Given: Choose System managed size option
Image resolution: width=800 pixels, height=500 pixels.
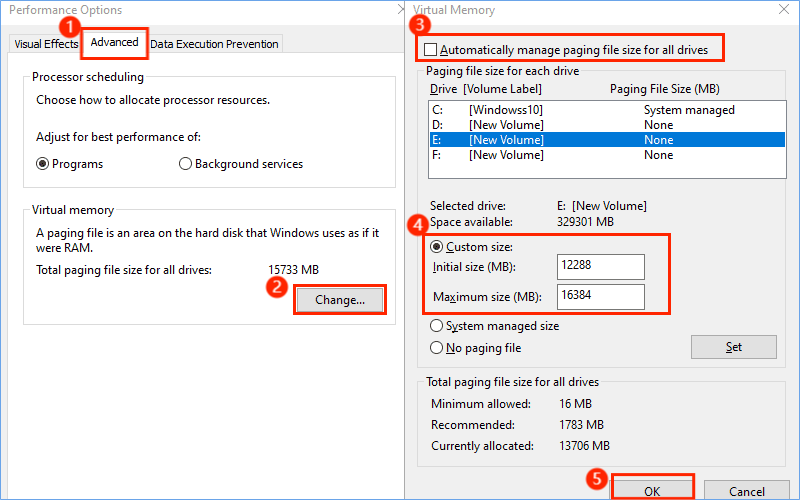Looking at the screenshot, I should coord(494,326).
